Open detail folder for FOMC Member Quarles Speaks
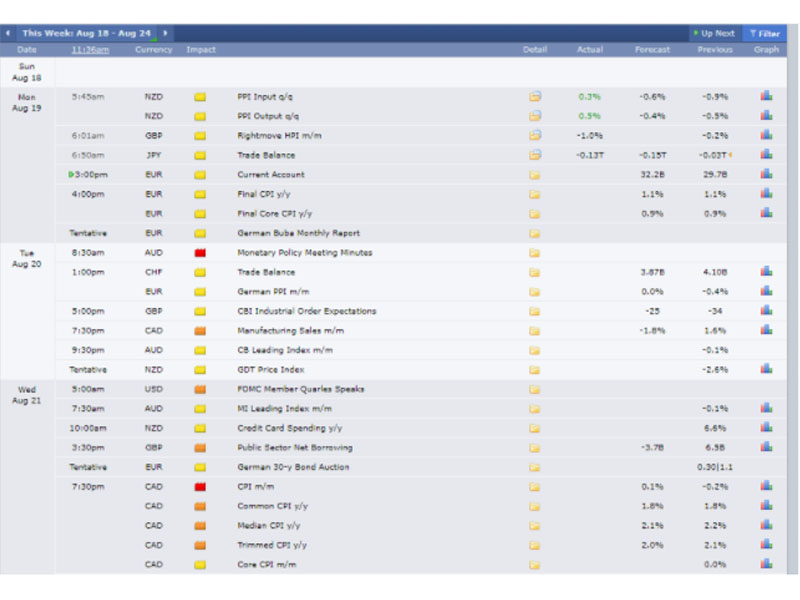800x600 pixels. [534, 389]
